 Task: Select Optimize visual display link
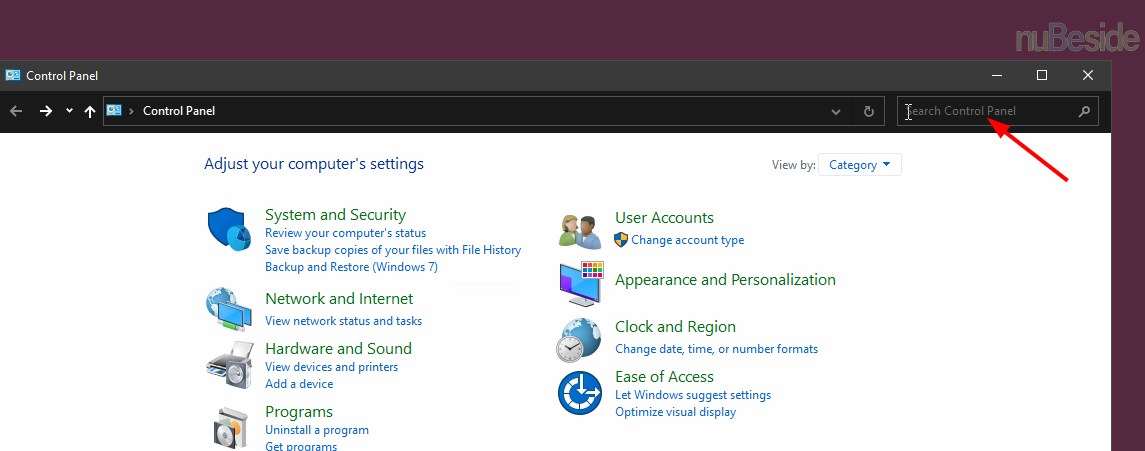675,412
